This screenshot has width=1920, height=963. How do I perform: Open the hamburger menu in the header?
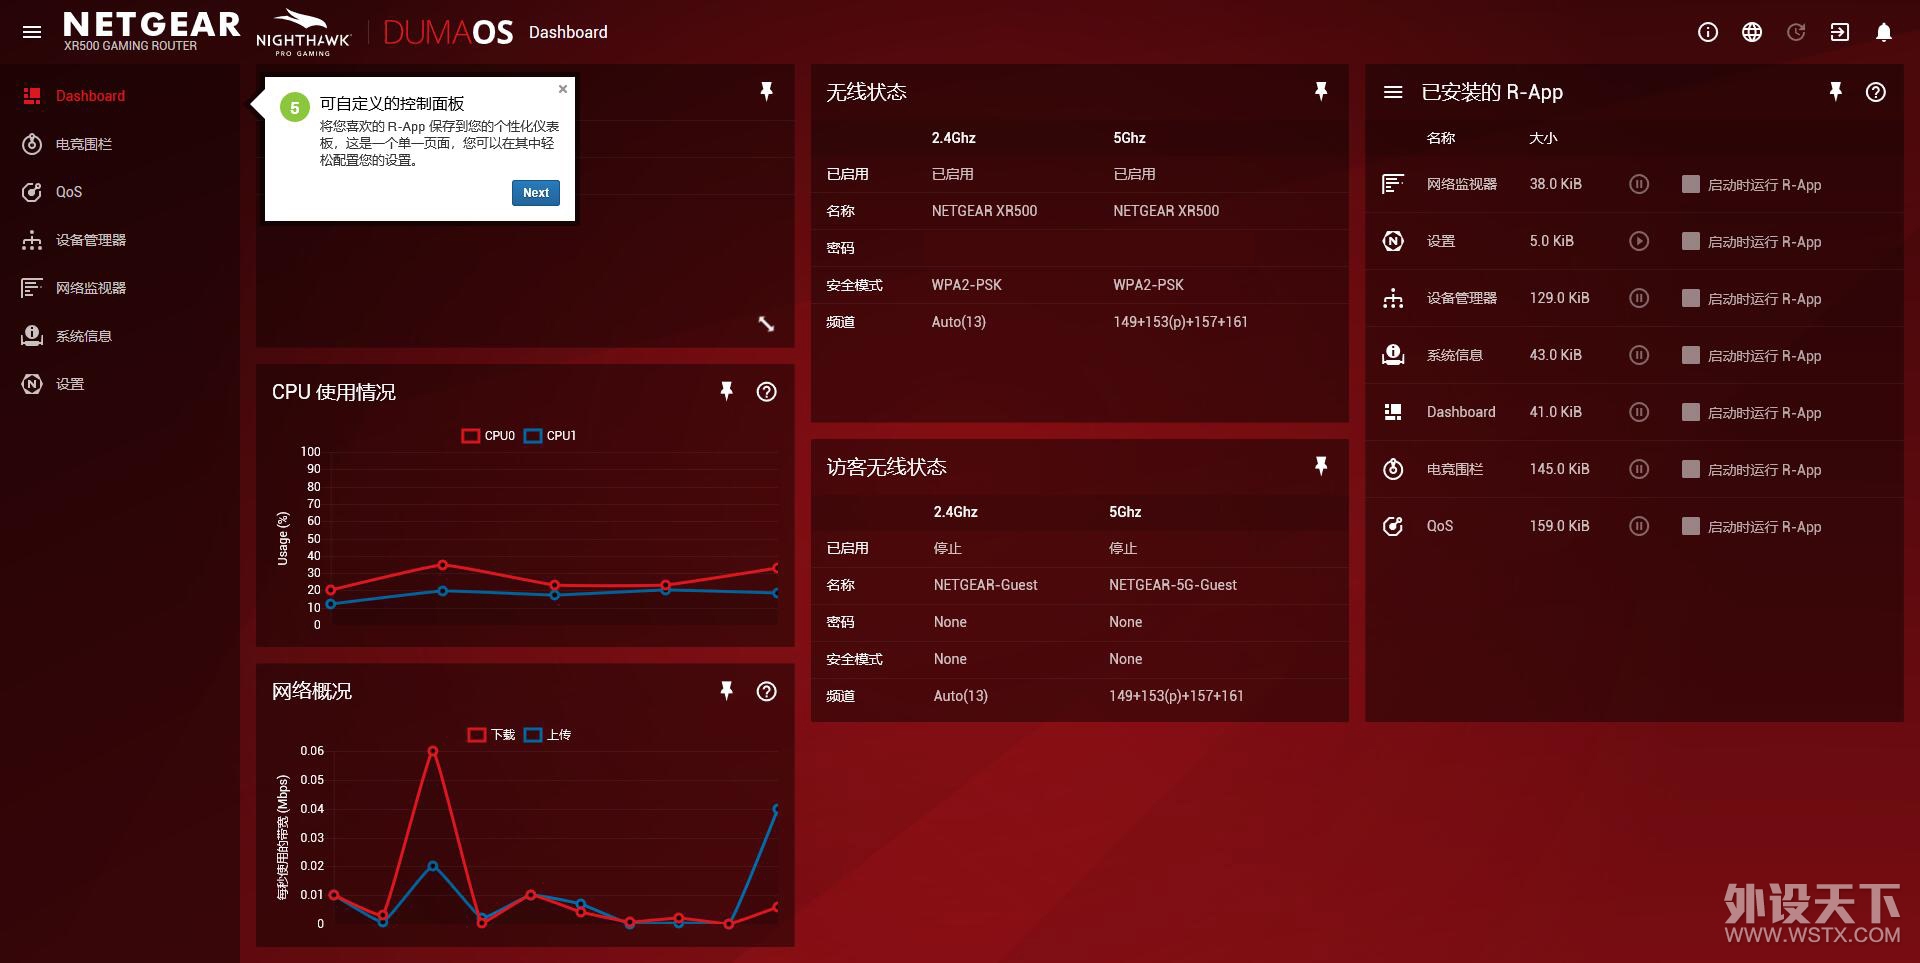32,32
